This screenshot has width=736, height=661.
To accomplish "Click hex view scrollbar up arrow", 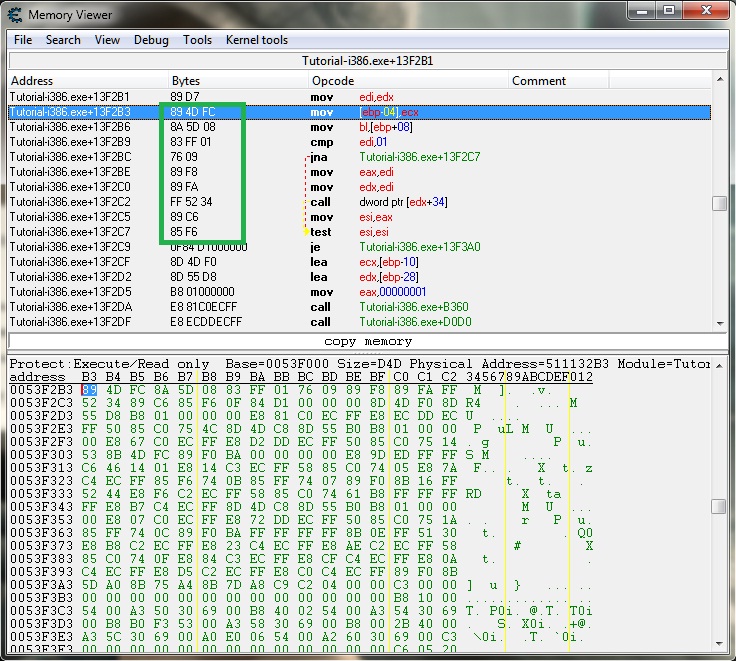I will point(719,365).
